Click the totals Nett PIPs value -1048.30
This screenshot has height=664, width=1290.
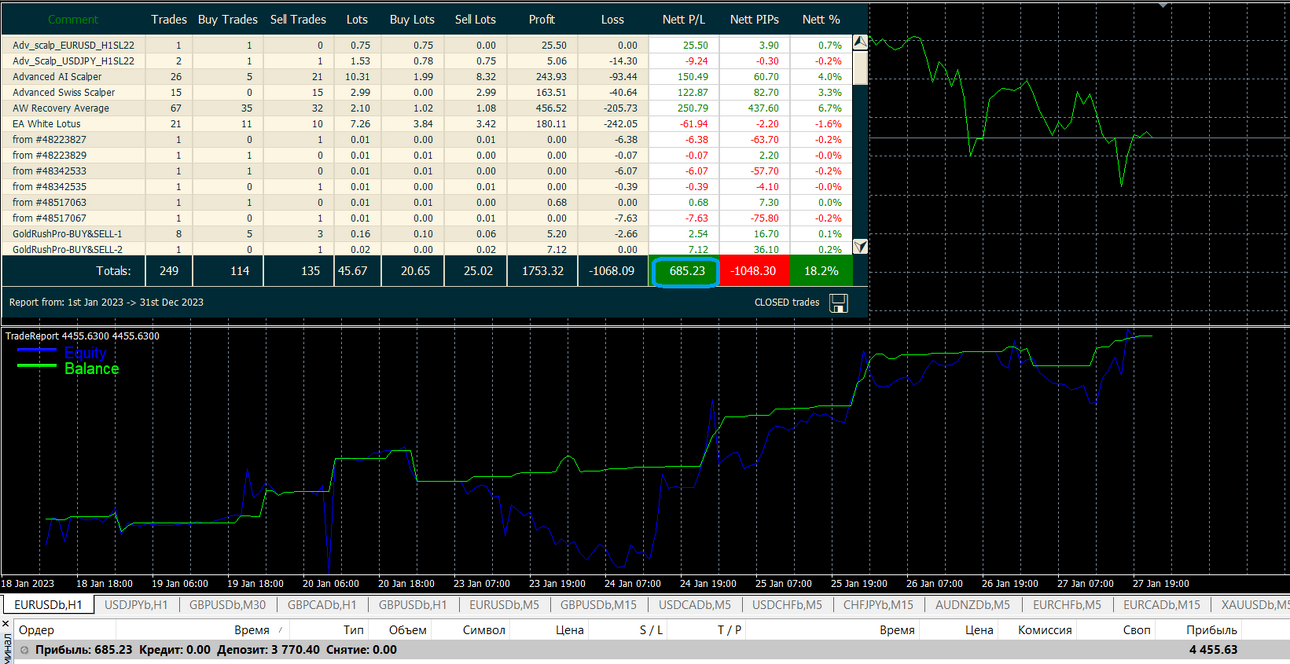pyautogui.click(x=755, y=270)
